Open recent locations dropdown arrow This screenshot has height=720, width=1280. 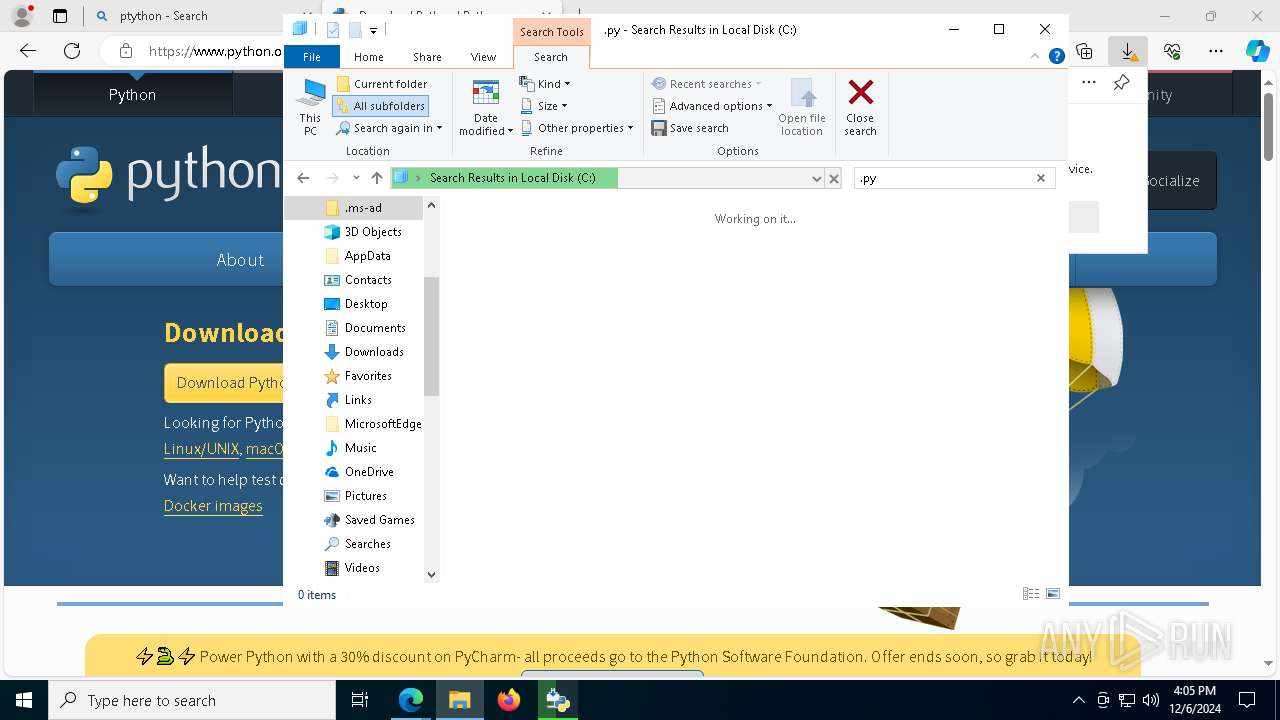pos(356,178)
